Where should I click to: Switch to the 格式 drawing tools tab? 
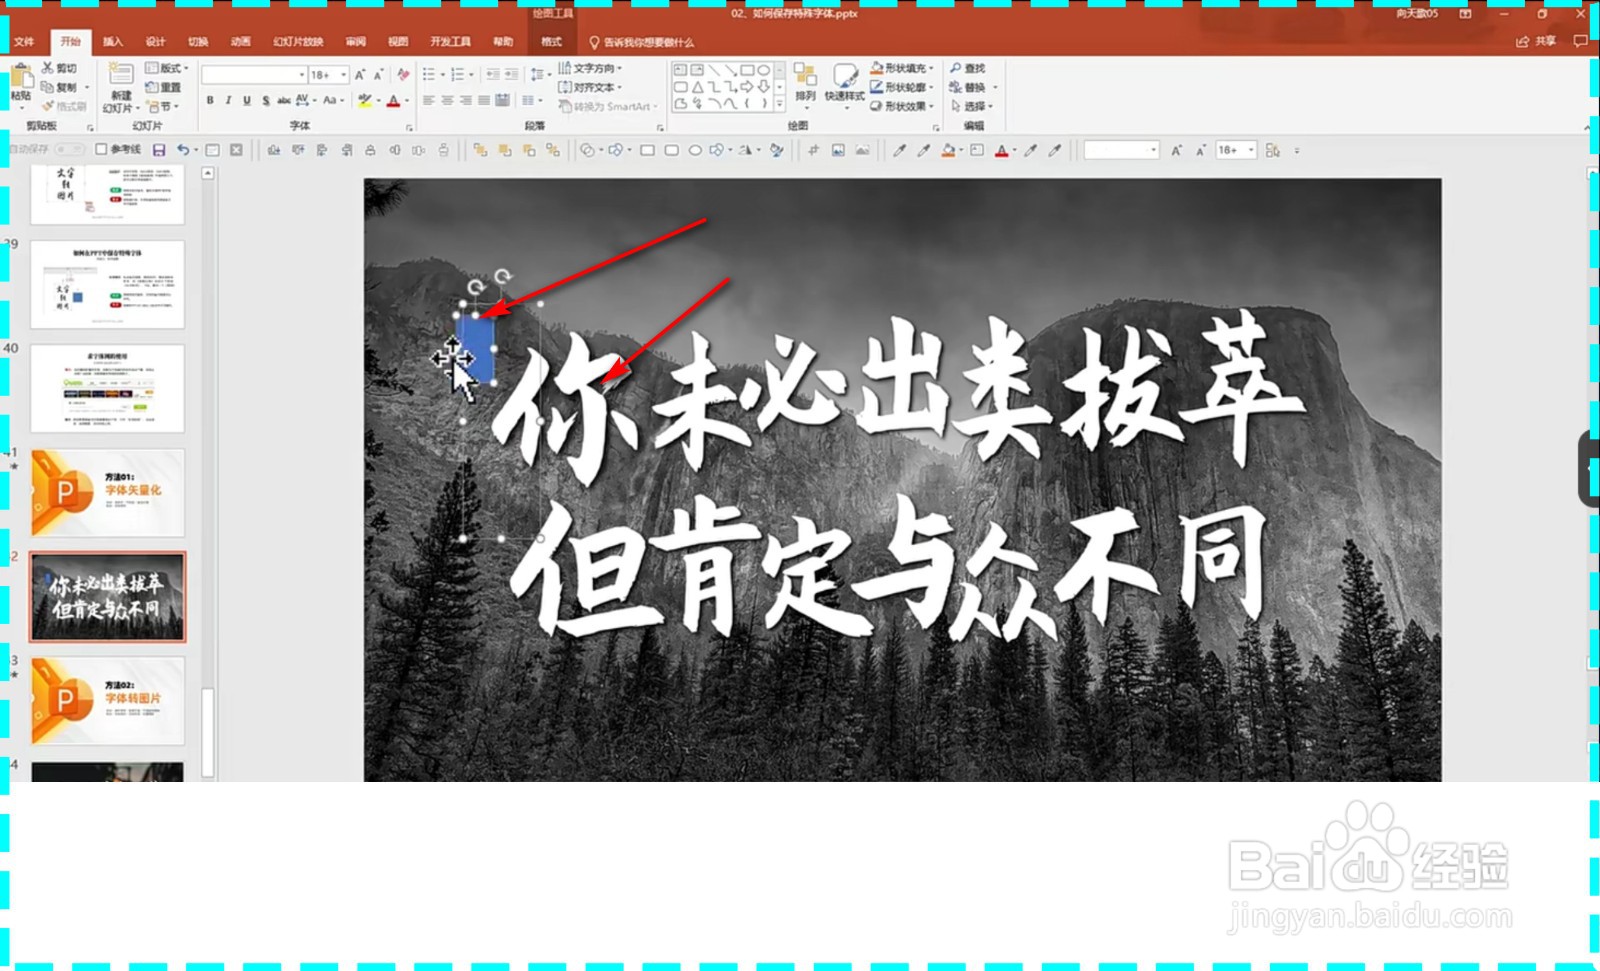tap(551, 41)
